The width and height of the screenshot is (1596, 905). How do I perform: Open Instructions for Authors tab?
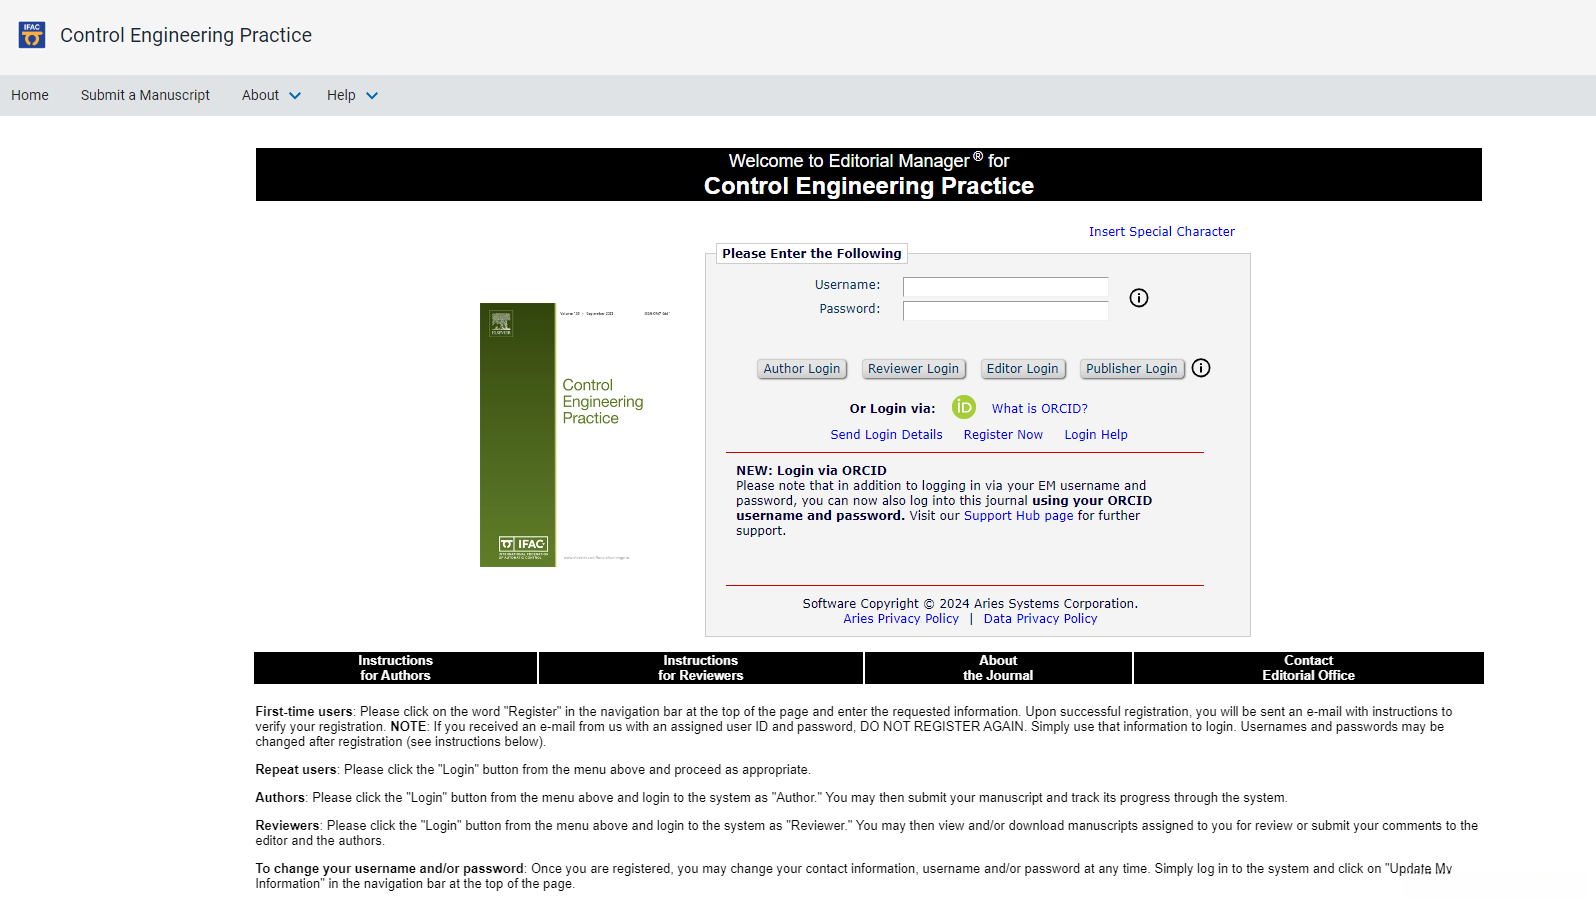coord(396,668)
